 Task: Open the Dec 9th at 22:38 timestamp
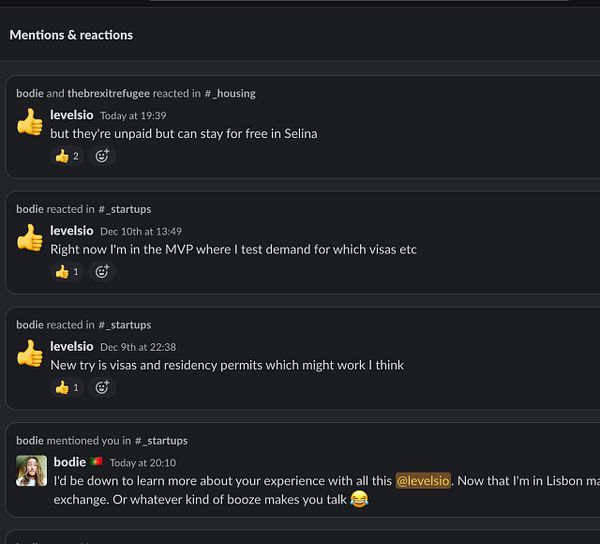(138, 347)
